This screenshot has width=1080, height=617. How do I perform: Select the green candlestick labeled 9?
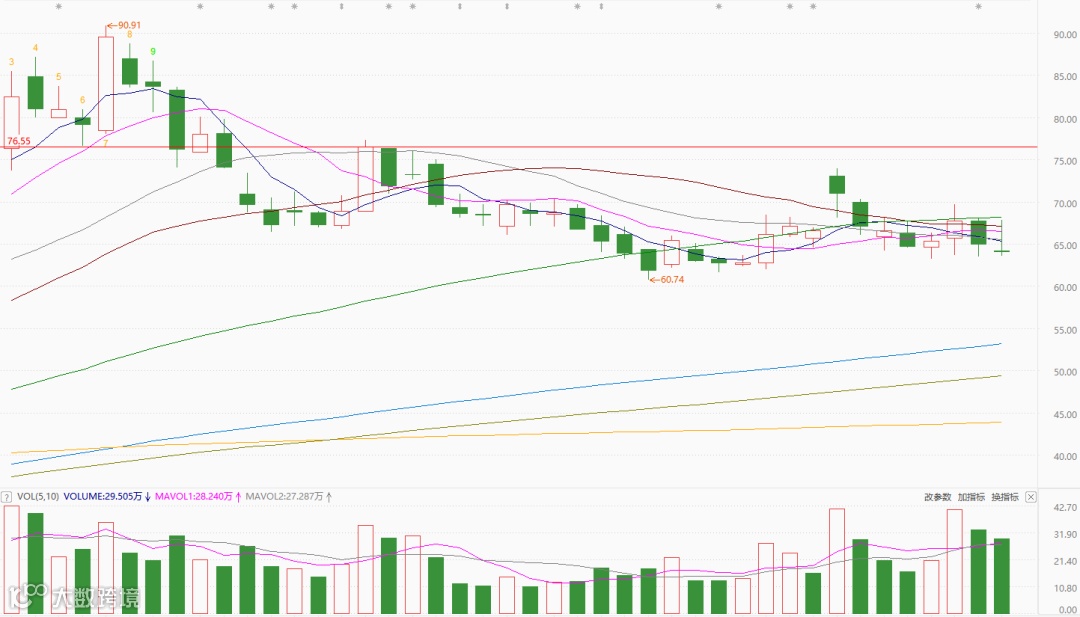click(153, 84)
